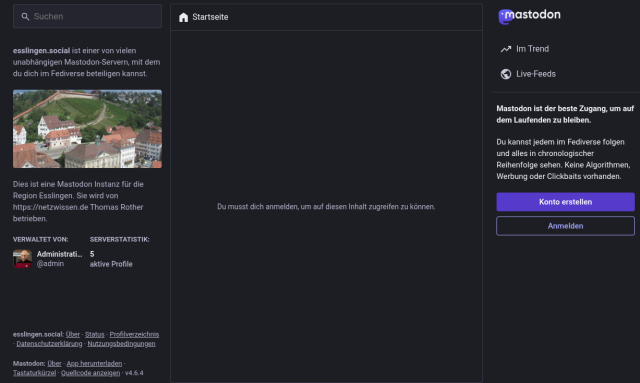
Task: Click the Anmelden button
Action: pos(565,226)
